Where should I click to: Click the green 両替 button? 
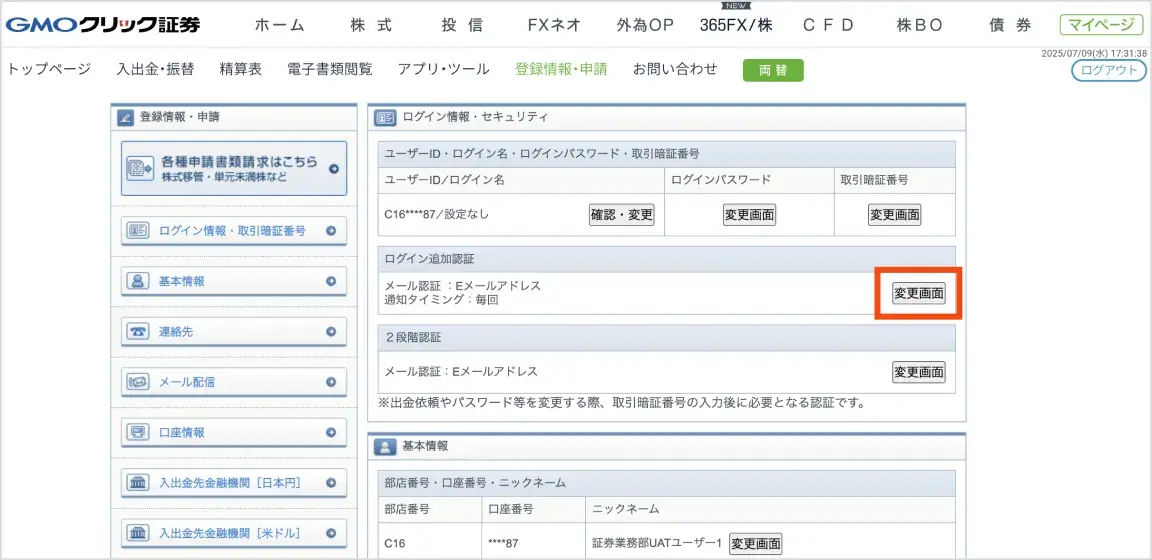tap(772, 70)
